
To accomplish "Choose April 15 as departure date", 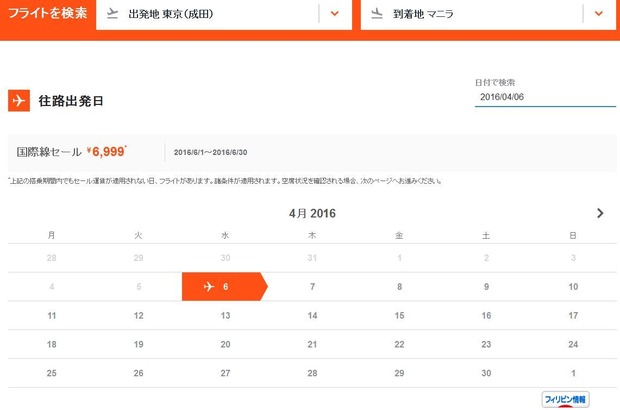I will pos(399,316).
